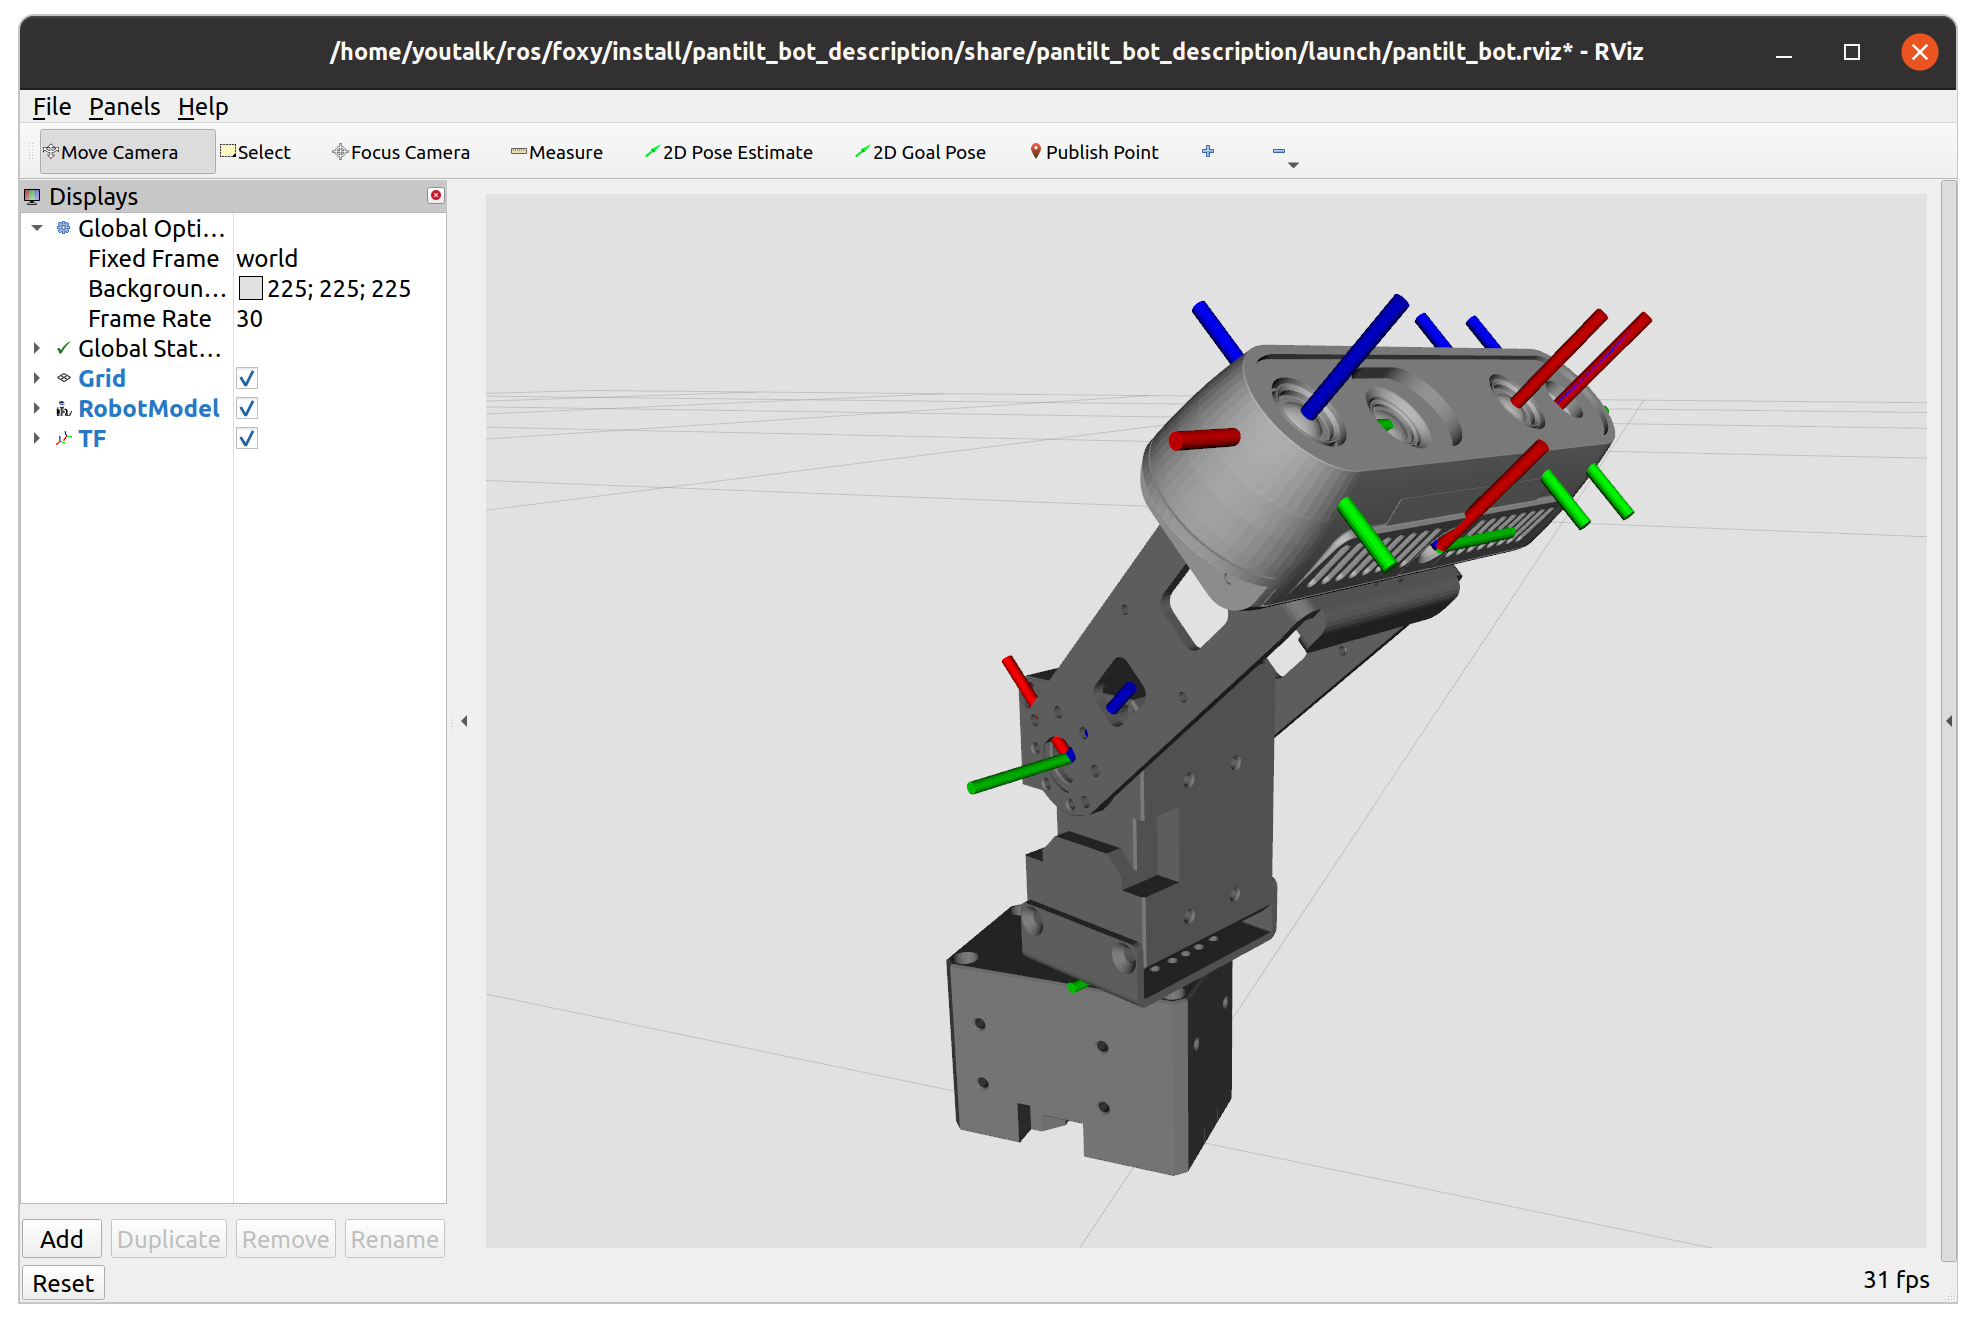This screenshot has height=1322, width=1977.
Task: Click the add tool plus icon
Action: [1208, 151]
